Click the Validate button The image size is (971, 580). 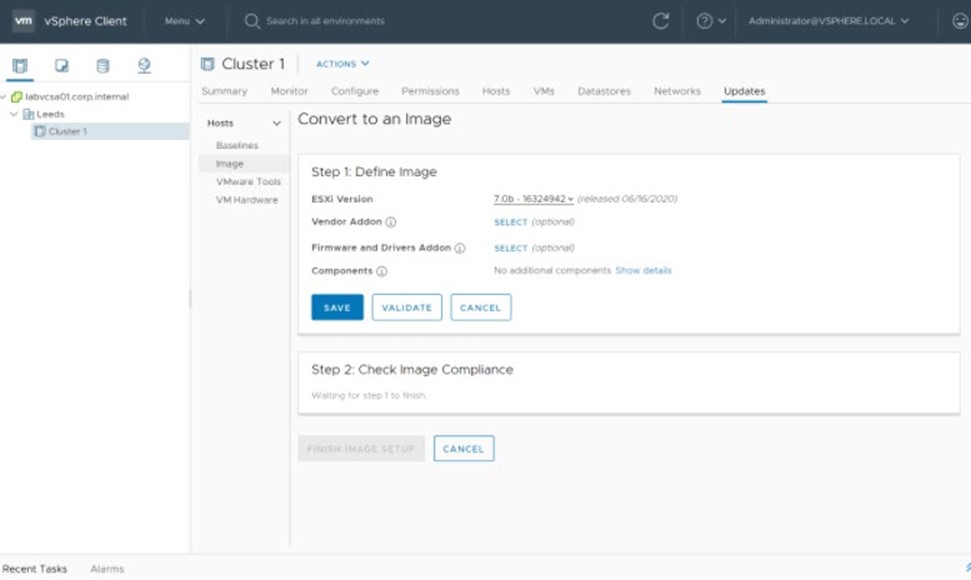click(x=406, y=308)
